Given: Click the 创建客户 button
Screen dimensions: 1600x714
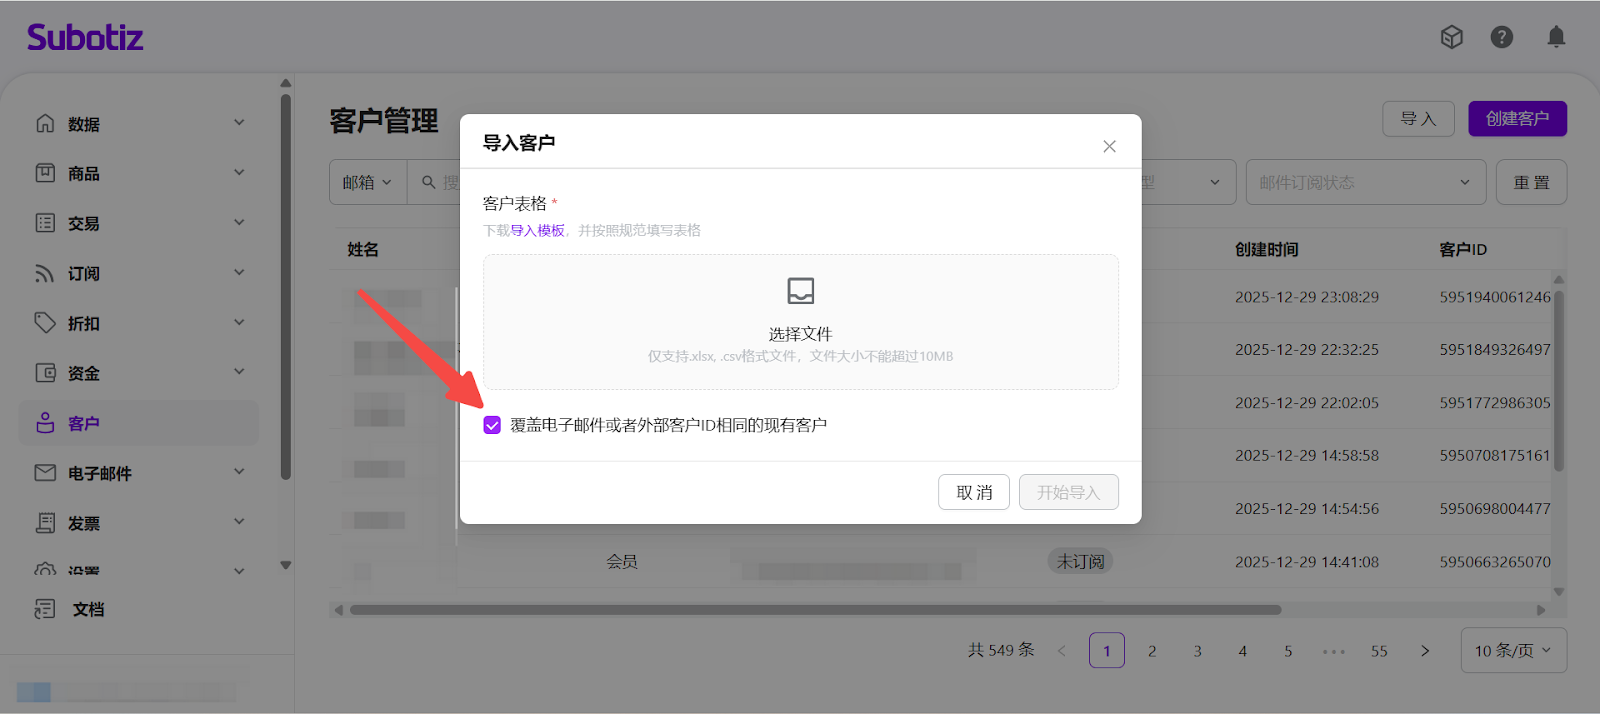Looking at the screenshot, I should (1516, 119).
